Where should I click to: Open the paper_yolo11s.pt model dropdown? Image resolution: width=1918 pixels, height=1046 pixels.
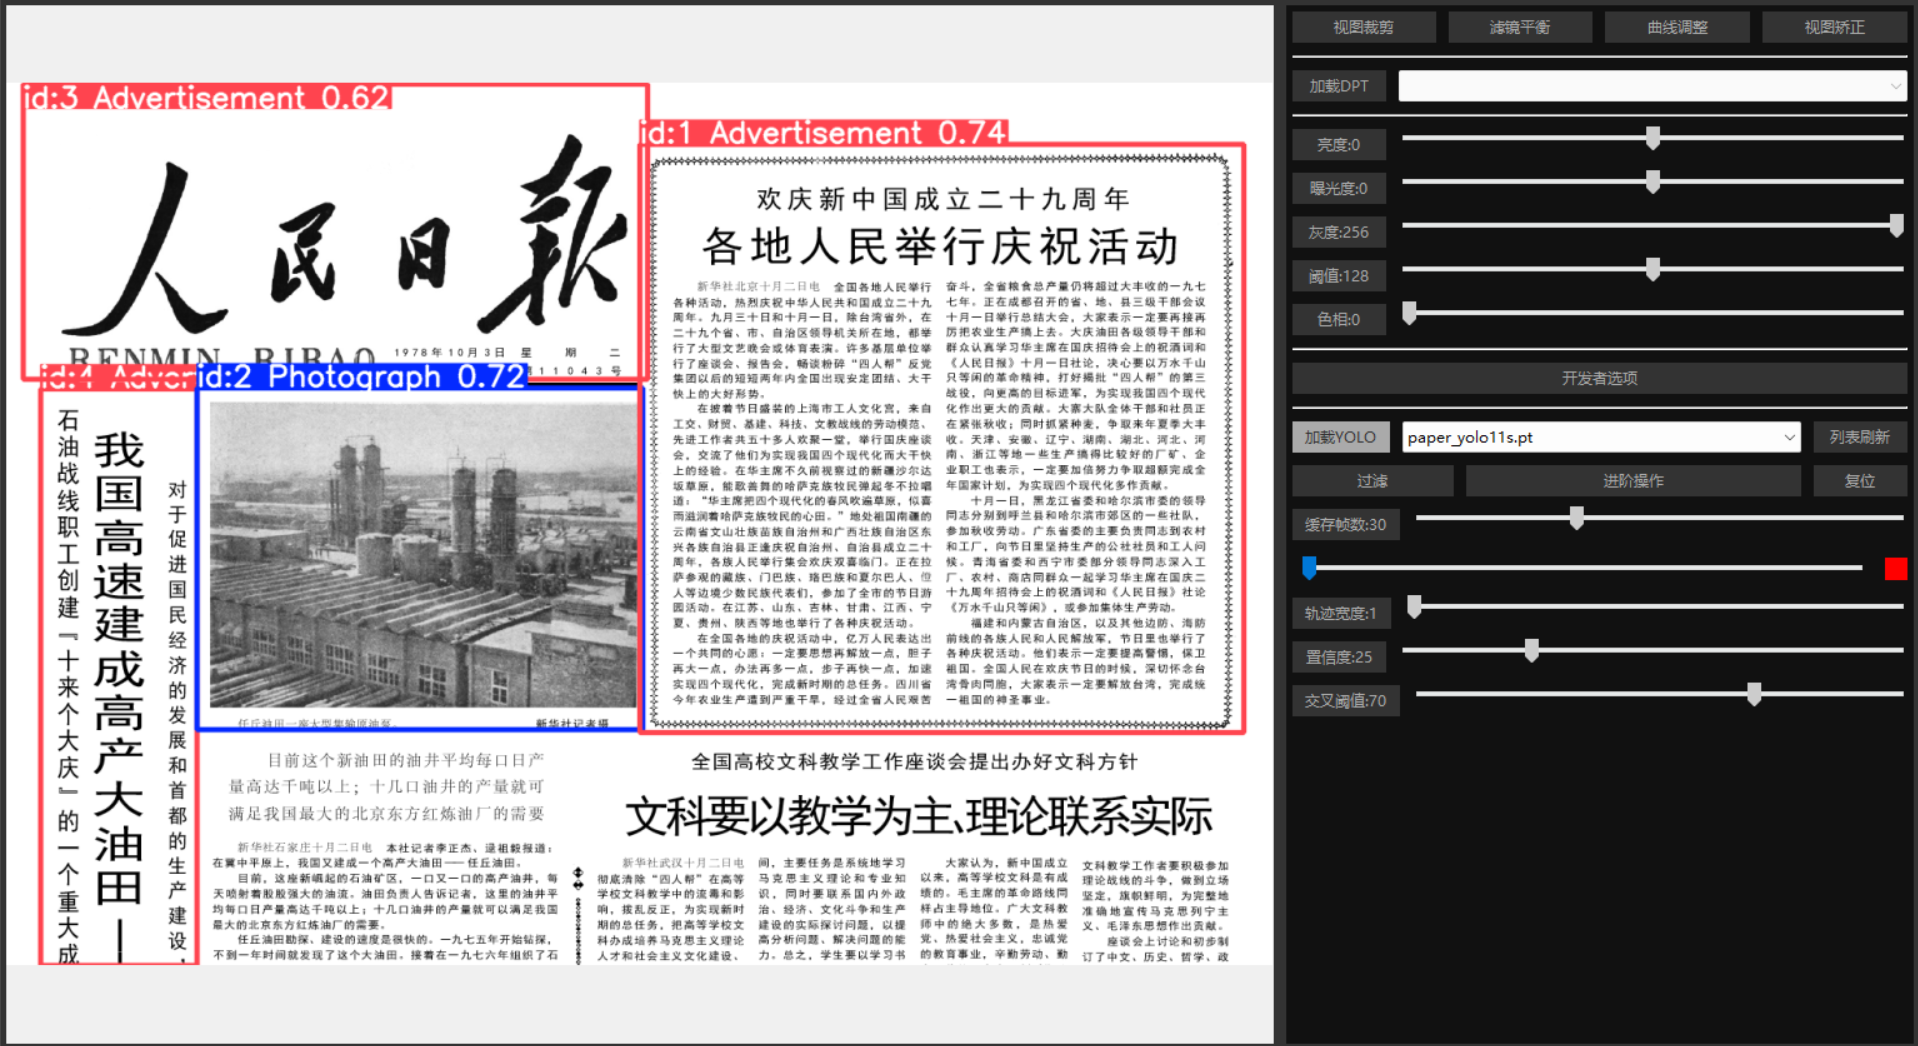[1601, 437]
